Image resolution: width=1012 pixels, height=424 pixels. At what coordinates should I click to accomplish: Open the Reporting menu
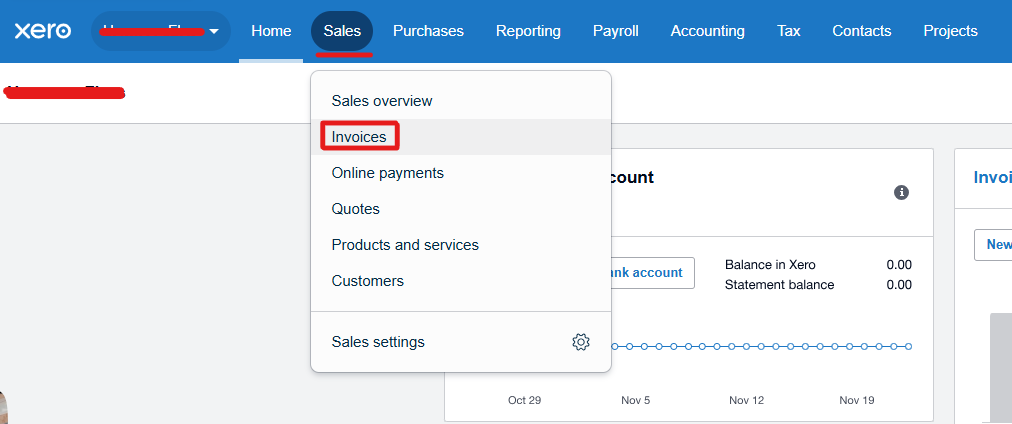point(528,31)
